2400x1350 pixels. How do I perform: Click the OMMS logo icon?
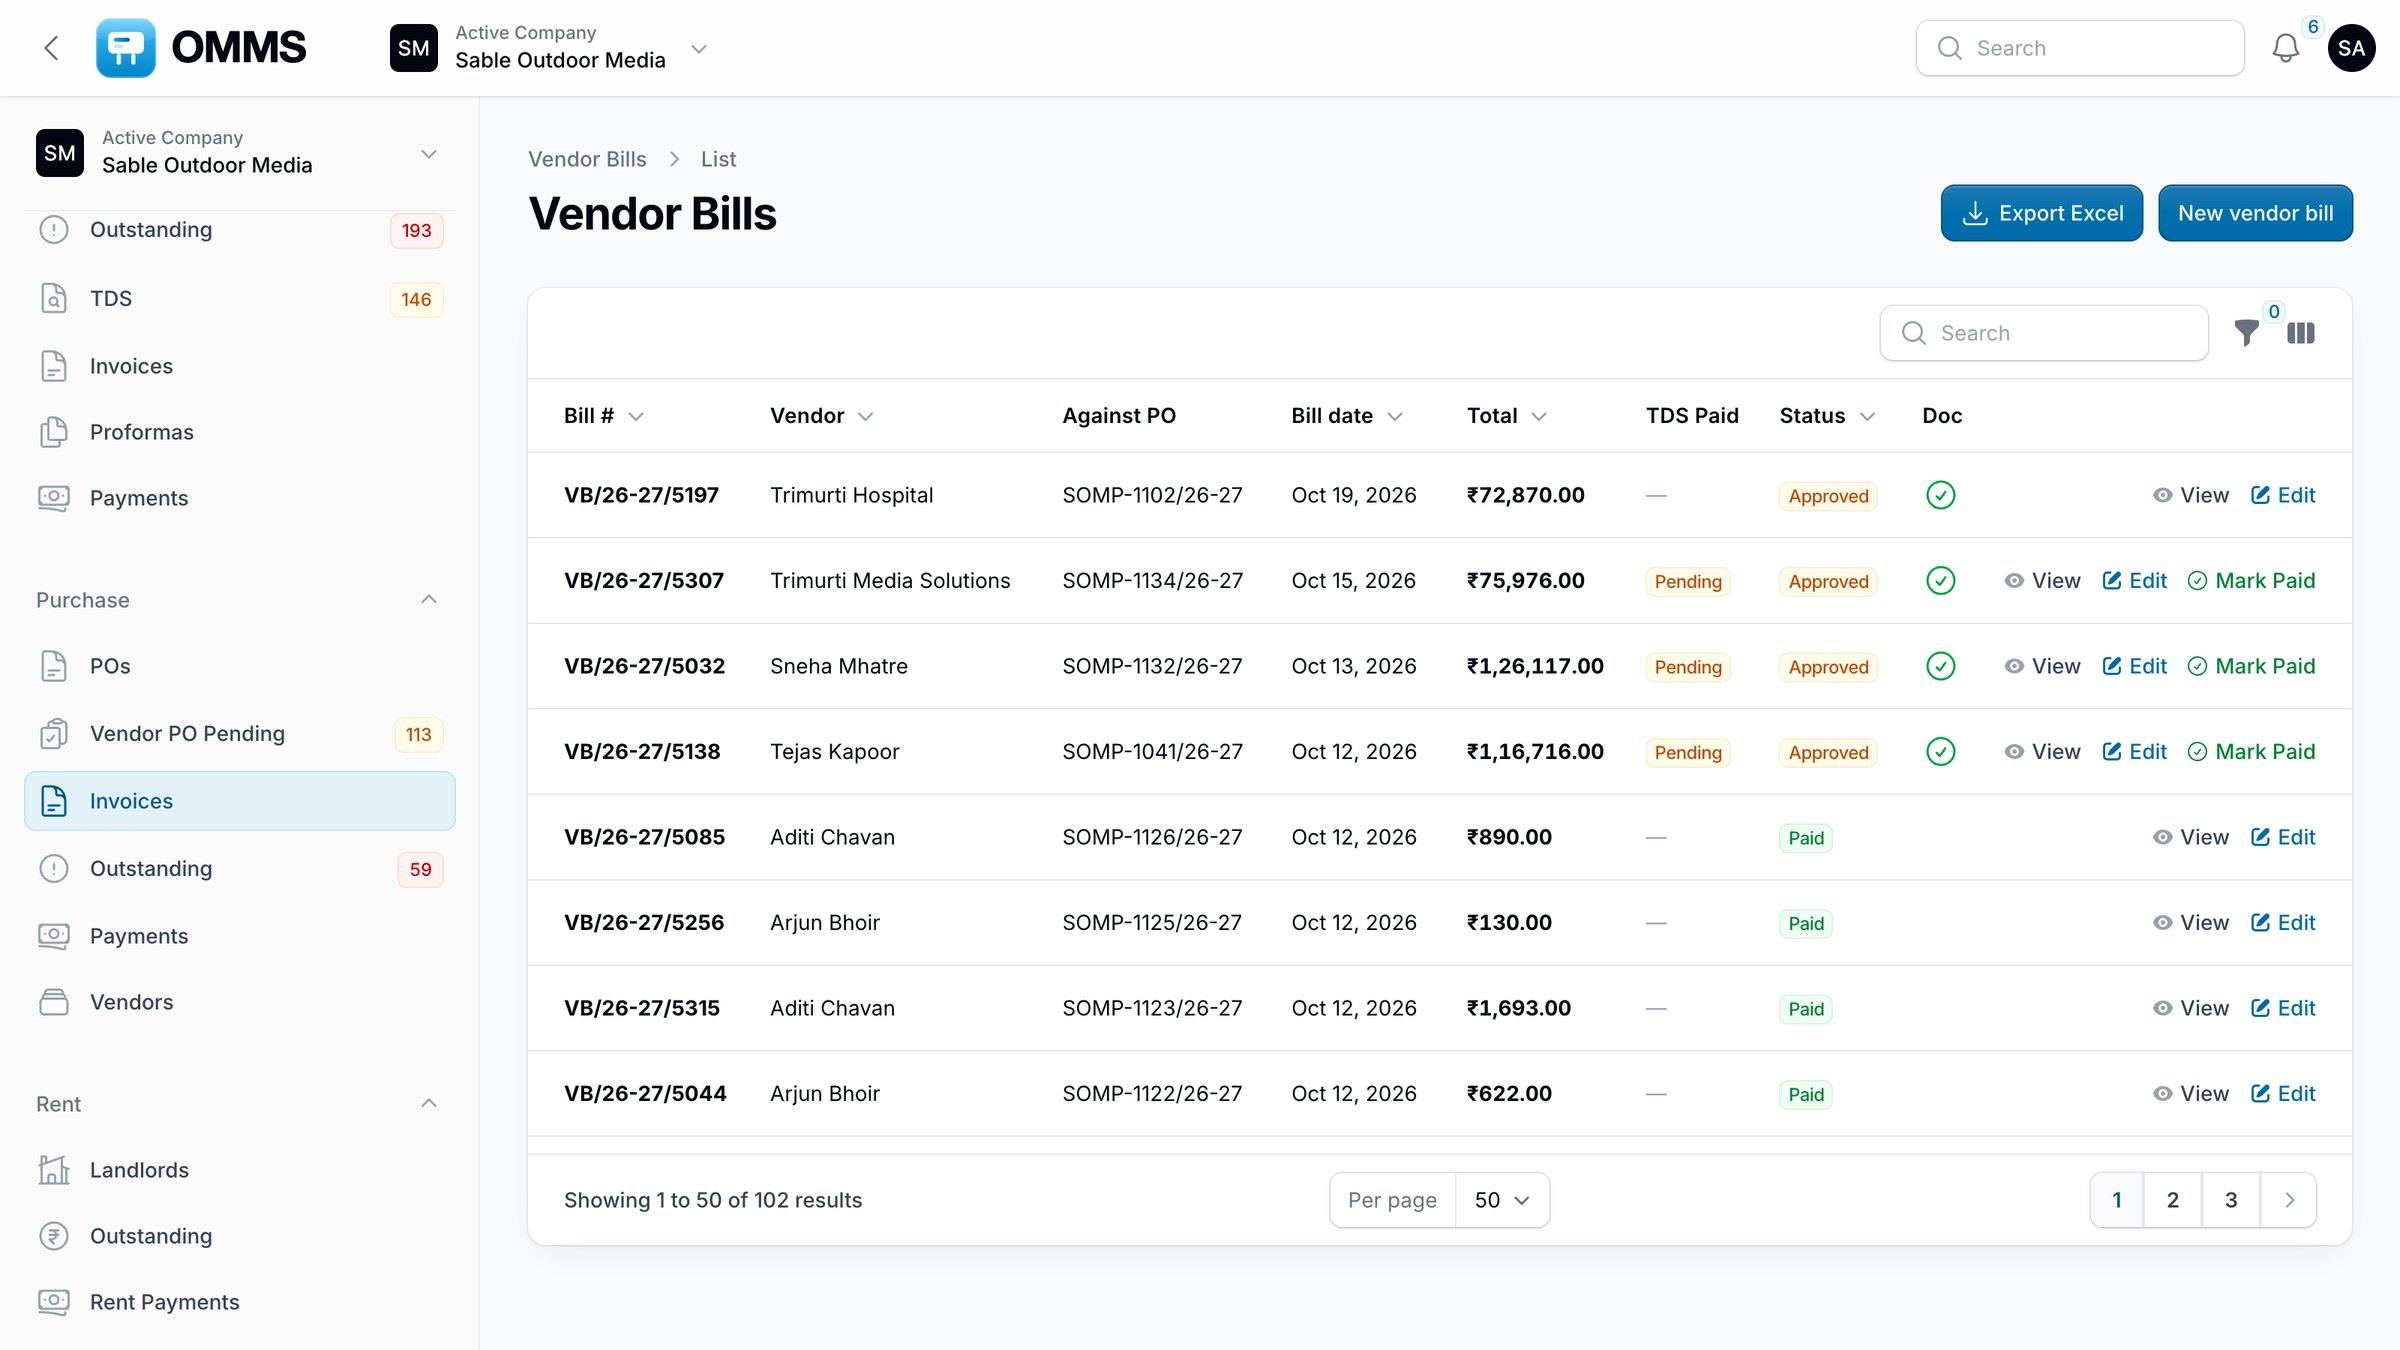(126, 48)
